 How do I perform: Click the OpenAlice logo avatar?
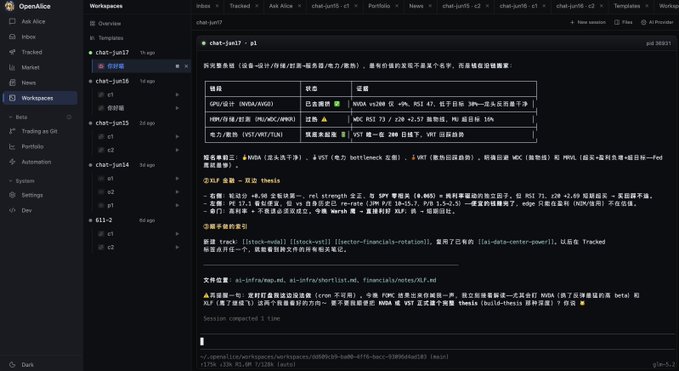[x=10, y=6]
